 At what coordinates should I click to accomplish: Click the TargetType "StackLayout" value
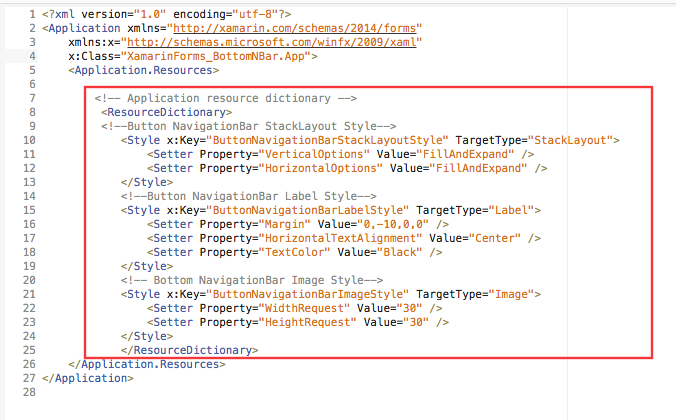click(572, 140)
